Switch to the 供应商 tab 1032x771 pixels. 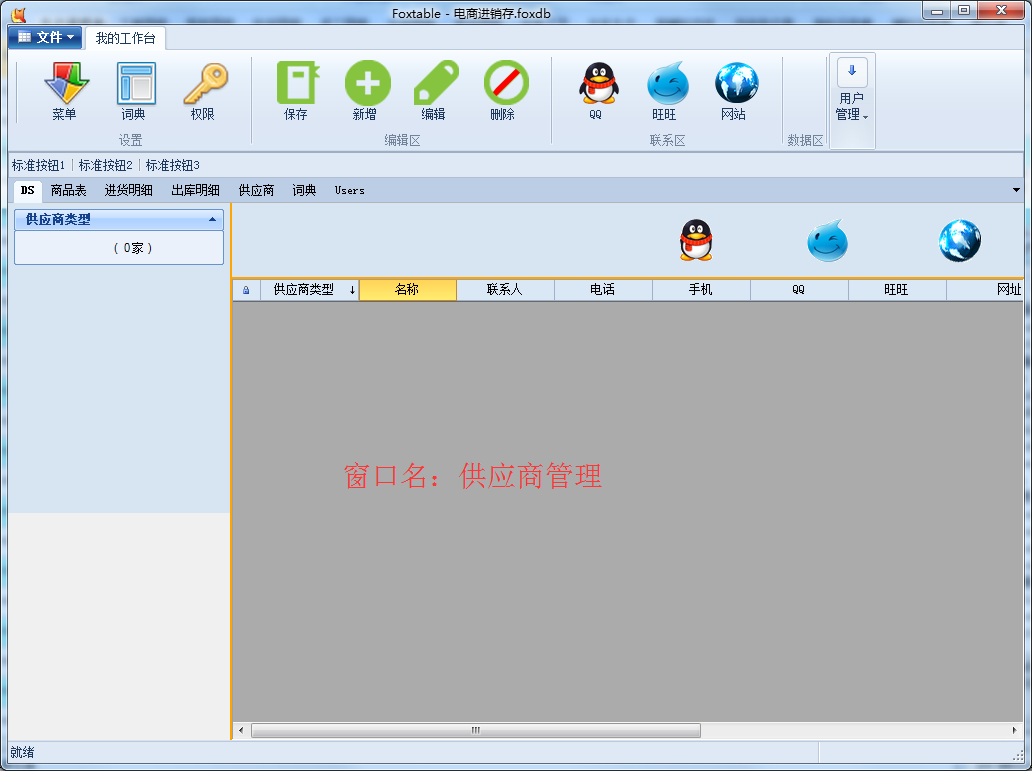coord(256,190)
